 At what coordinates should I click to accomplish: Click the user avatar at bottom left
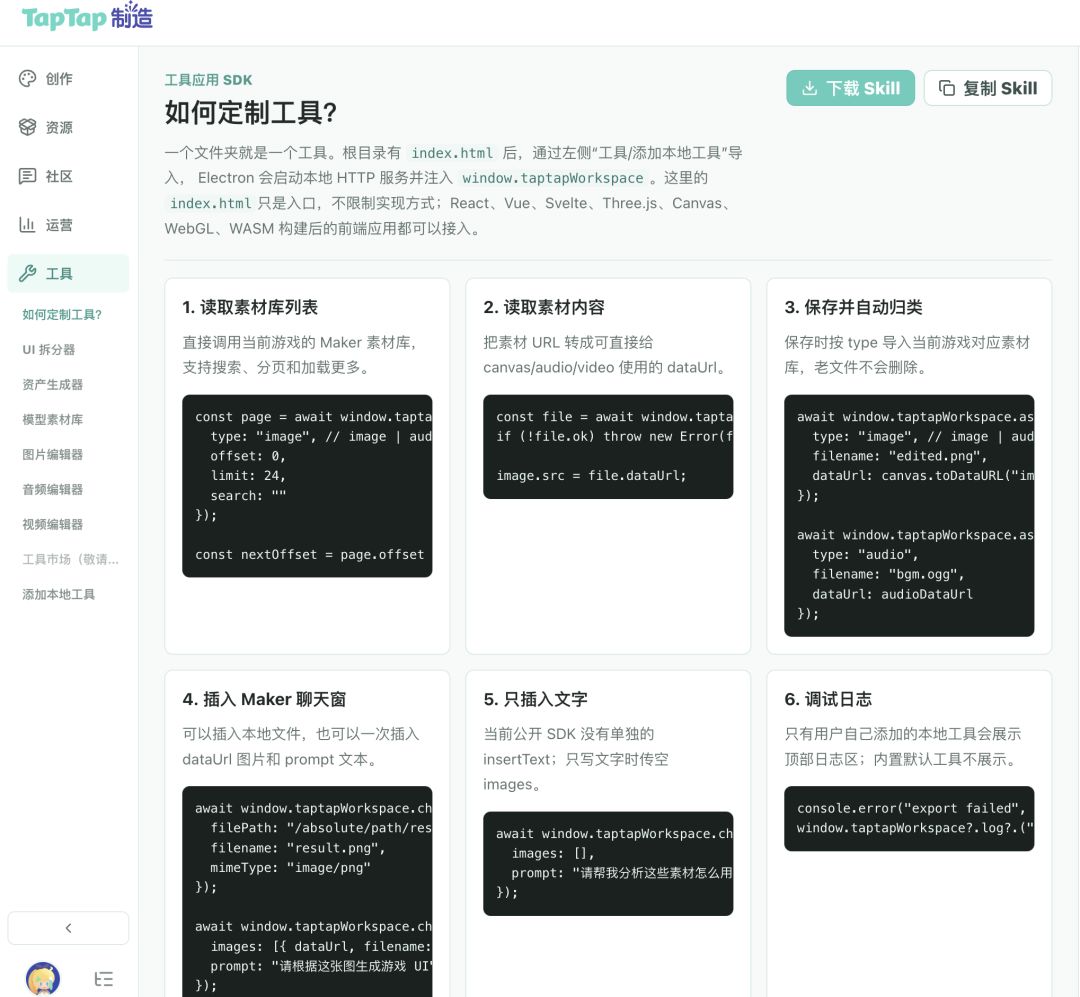(43, 978)
